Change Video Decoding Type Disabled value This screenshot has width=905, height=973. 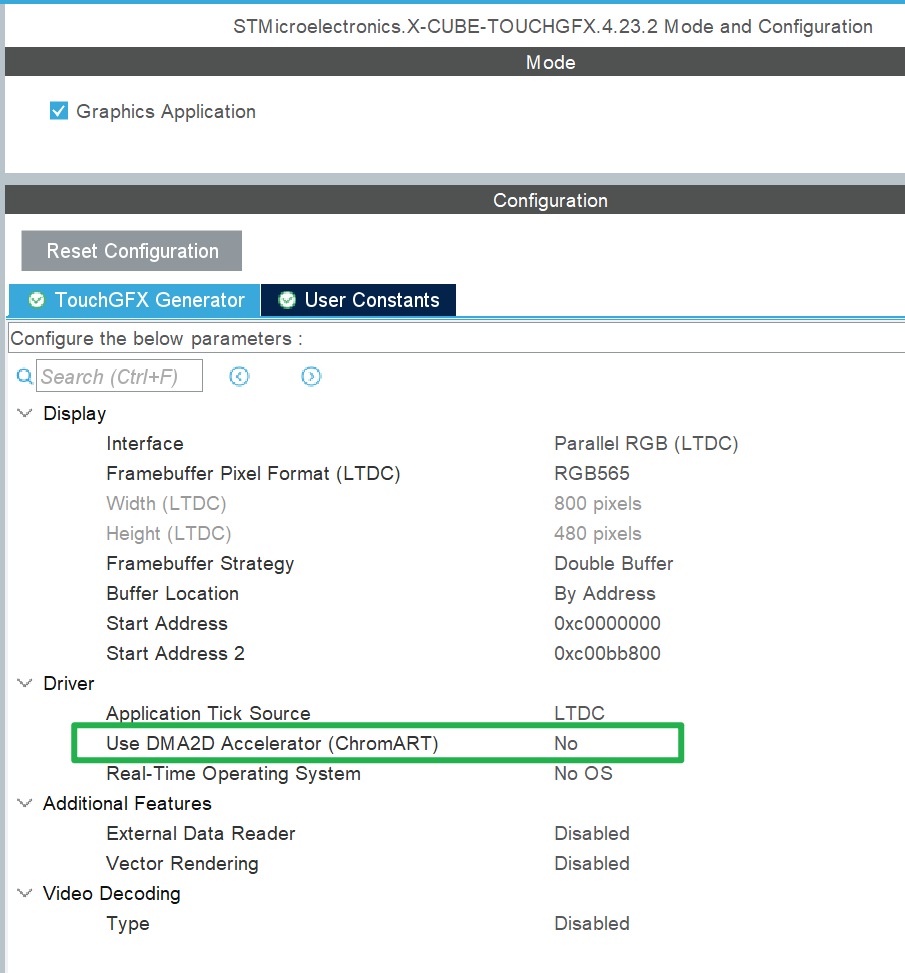tap(592, 923)
